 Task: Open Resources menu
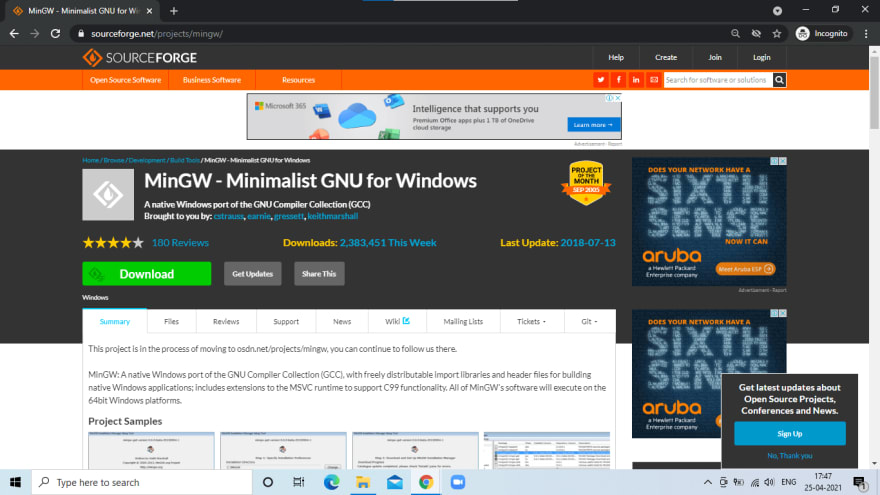pos(298,80)
